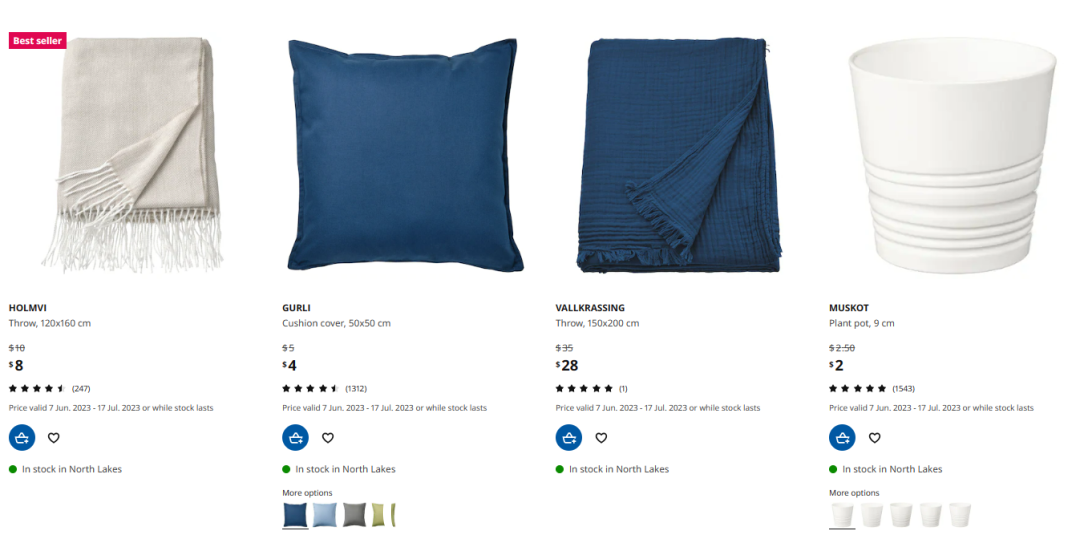The height and width of the screenshot is (543, 1080).
Task: Select the last MUSKOT pot variant thumbnail
Action: pyautogui.click(x=960, y=515)
